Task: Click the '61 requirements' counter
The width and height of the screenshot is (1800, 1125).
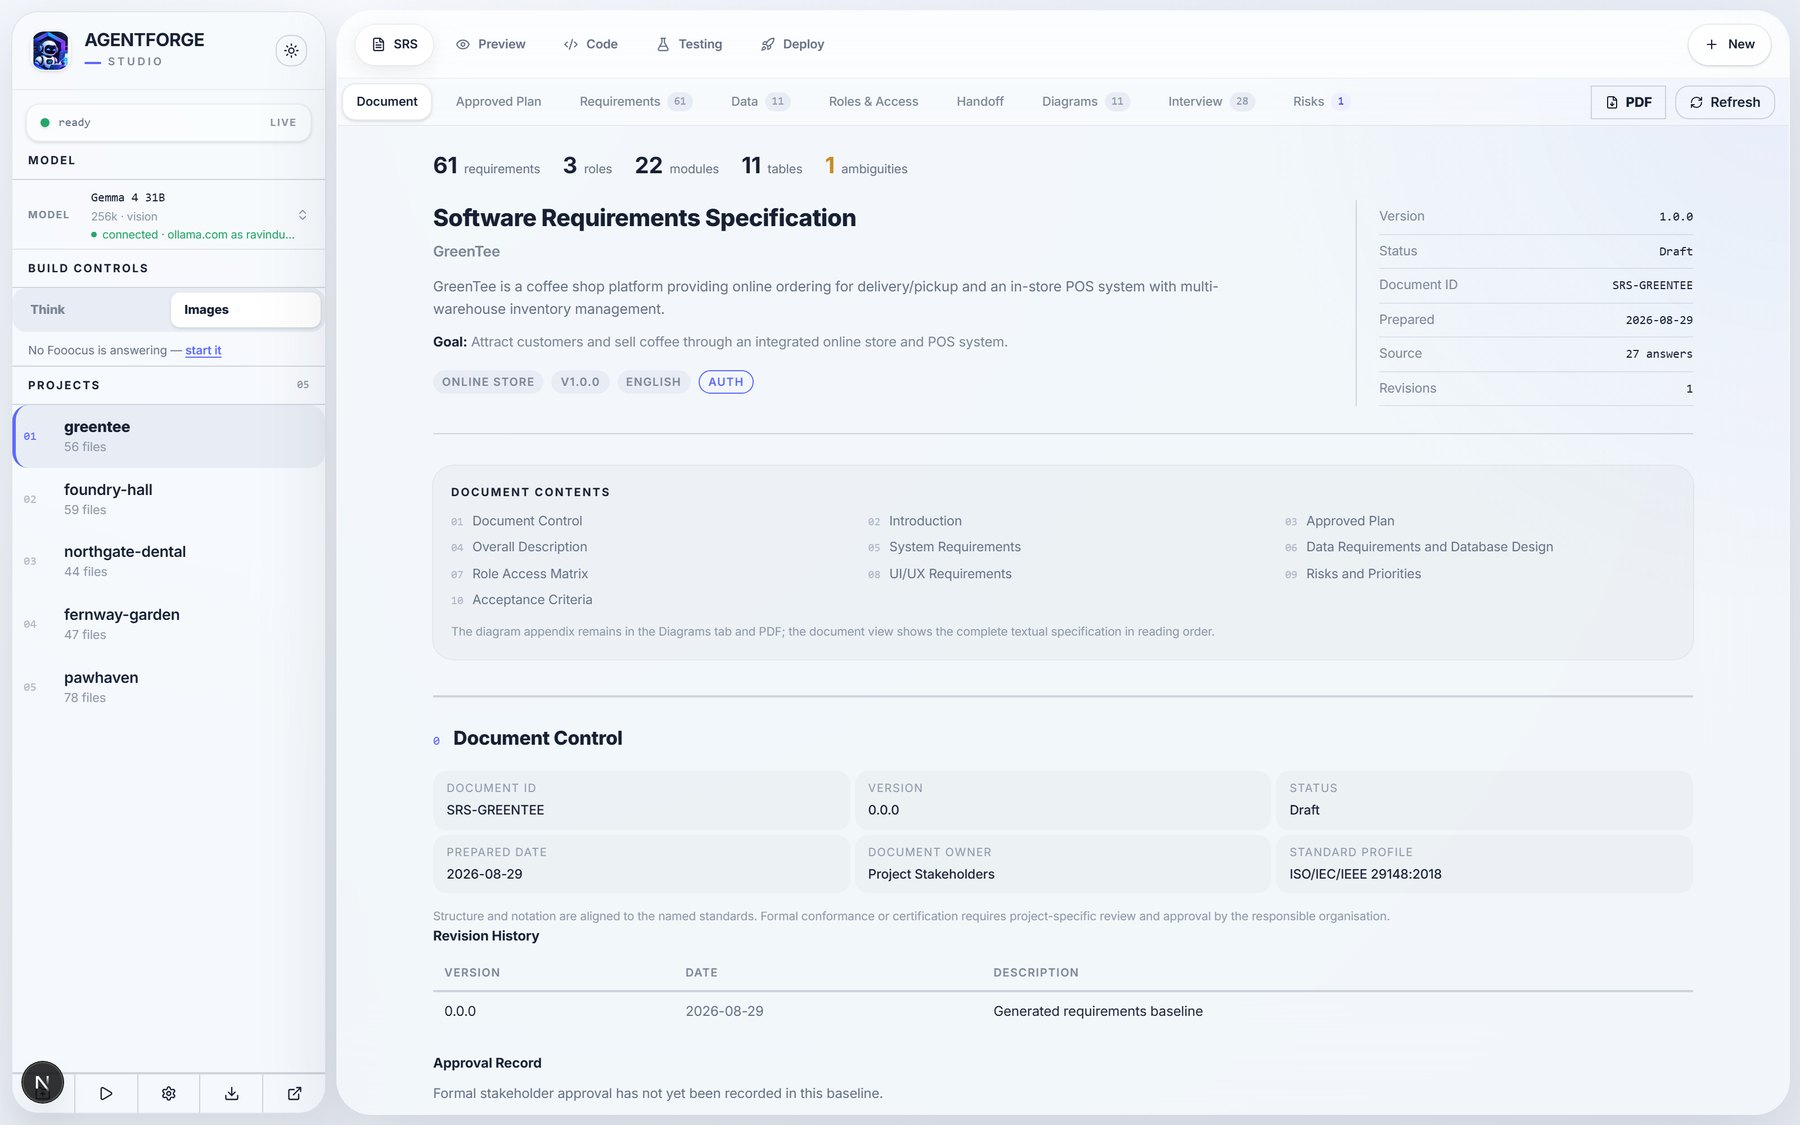Action: (x=486, y=167)
